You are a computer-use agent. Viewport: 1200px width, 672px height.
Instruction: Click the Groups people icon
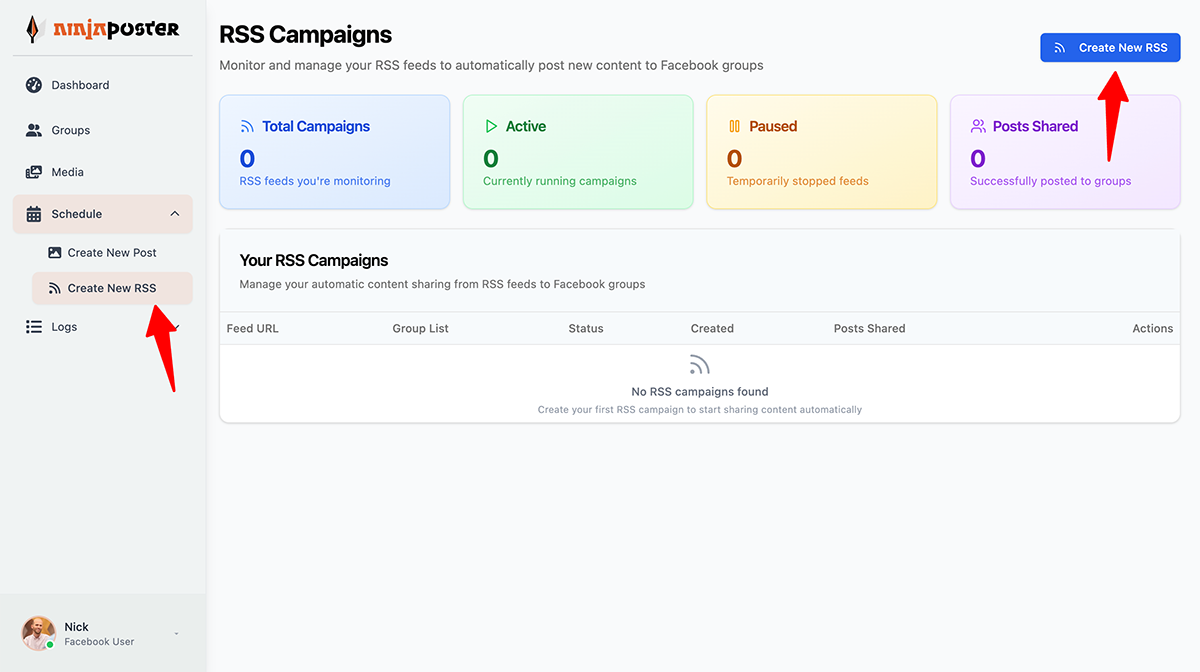click(x=34, y=130)
